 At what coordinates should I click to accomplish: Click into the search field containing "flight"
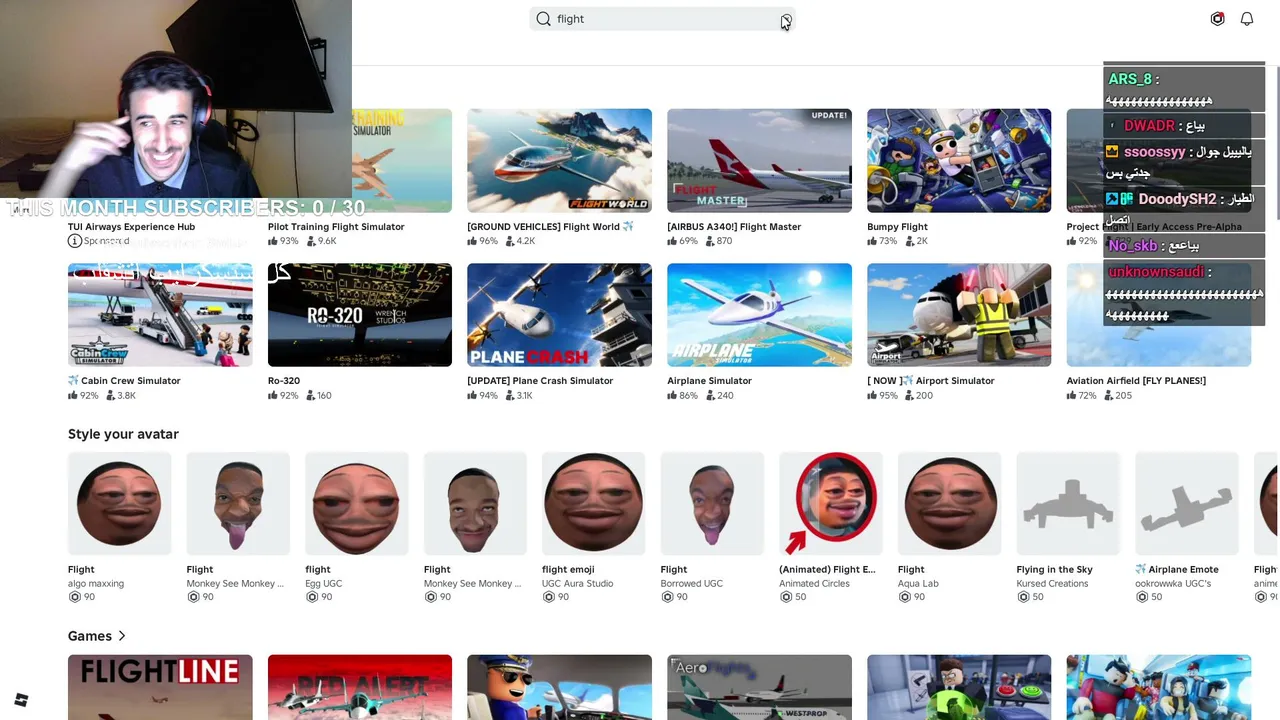[662, 19]
